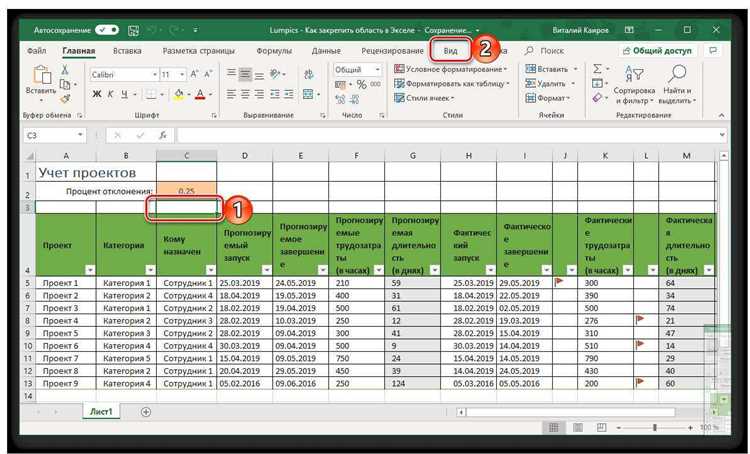Increase font size with larger A icon
This screenshot has width=750, height=454.
pos(194,74)
